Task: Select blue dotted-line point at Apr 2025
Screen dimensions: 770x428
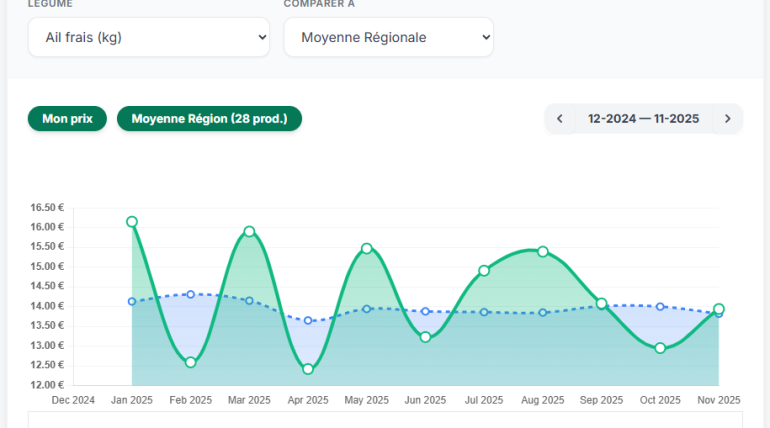Action: pos(308,320)
